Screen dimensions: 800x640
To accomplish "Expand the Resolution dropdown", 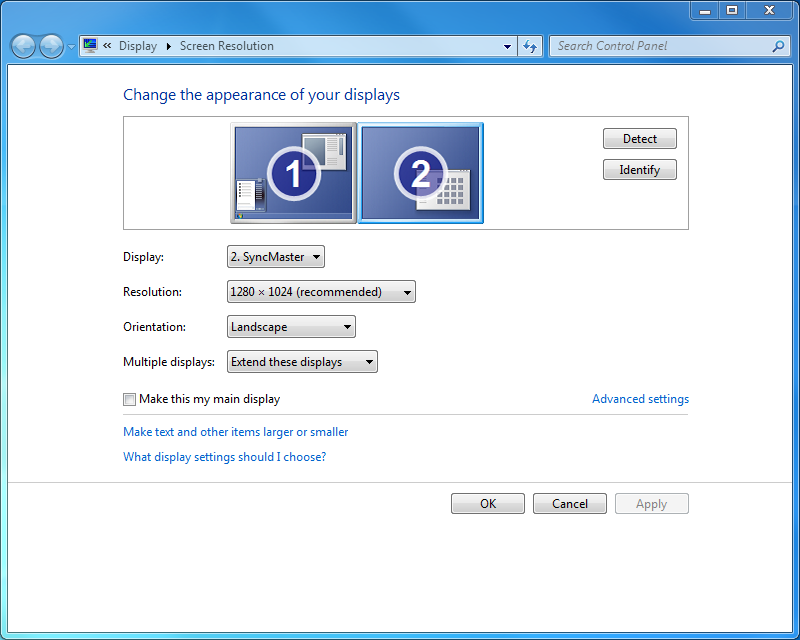I will click(x=321, y=292).
